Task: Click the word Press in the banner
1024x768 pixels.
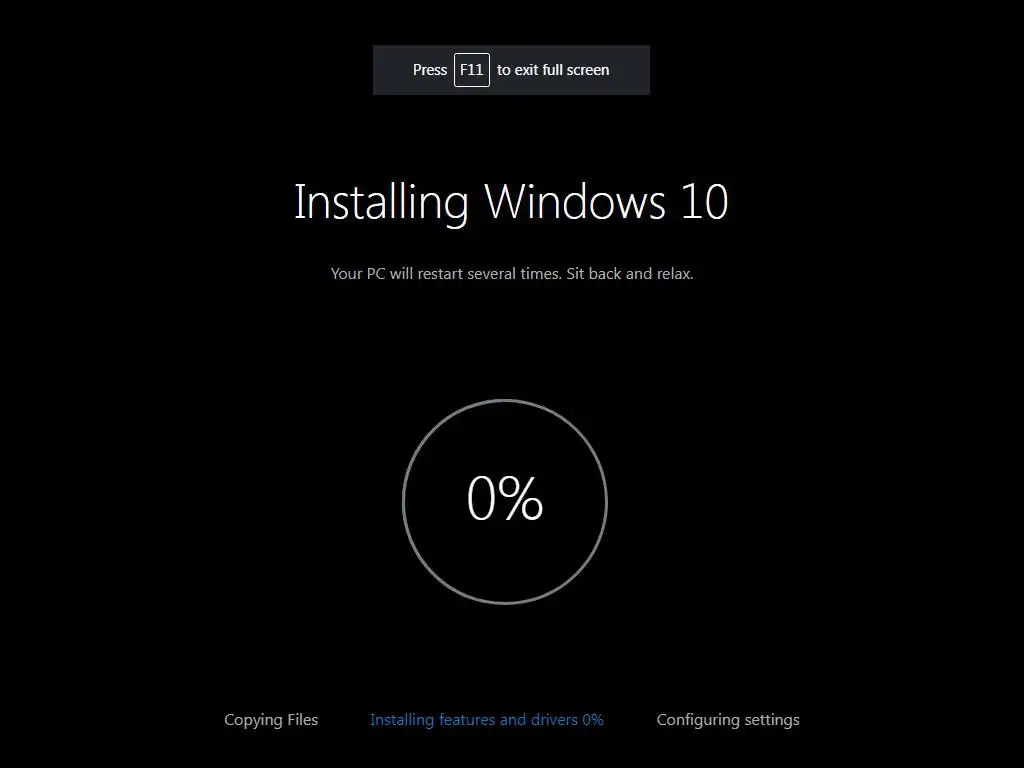Action: coord(430,70)
